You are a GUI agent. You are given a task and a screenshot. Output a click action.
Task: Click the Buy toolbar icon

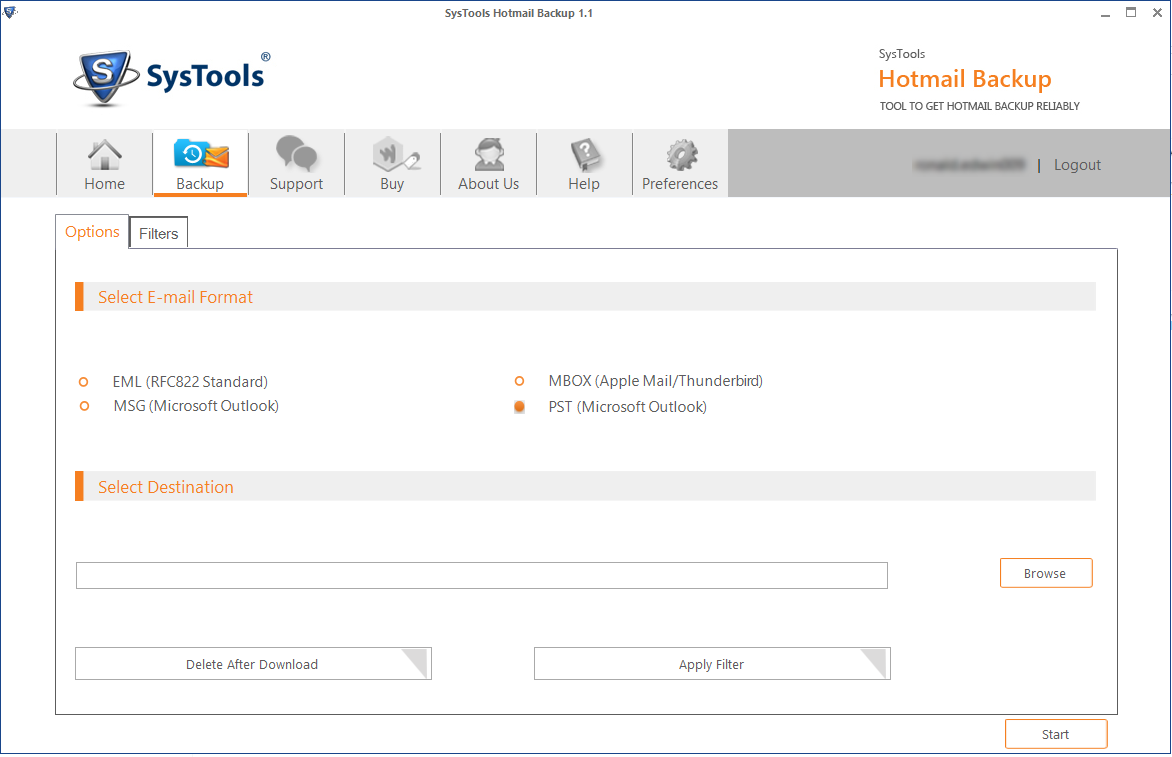[392, 156]
